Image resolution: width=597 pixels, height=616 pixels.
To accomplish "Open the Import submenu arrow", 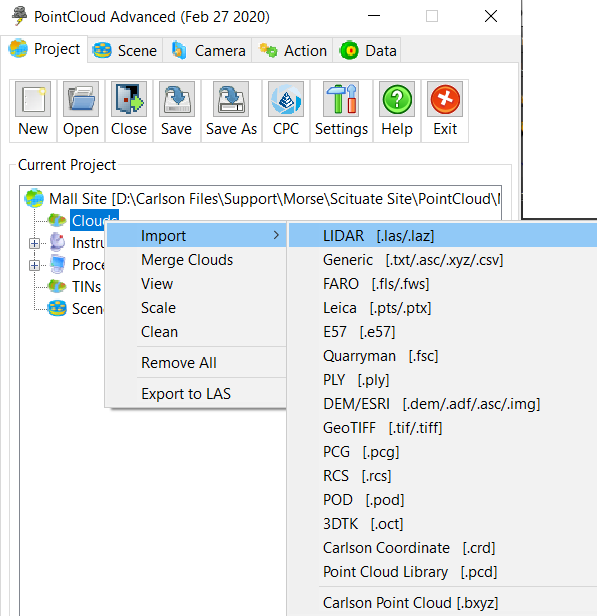I will [x=276, y=235].
